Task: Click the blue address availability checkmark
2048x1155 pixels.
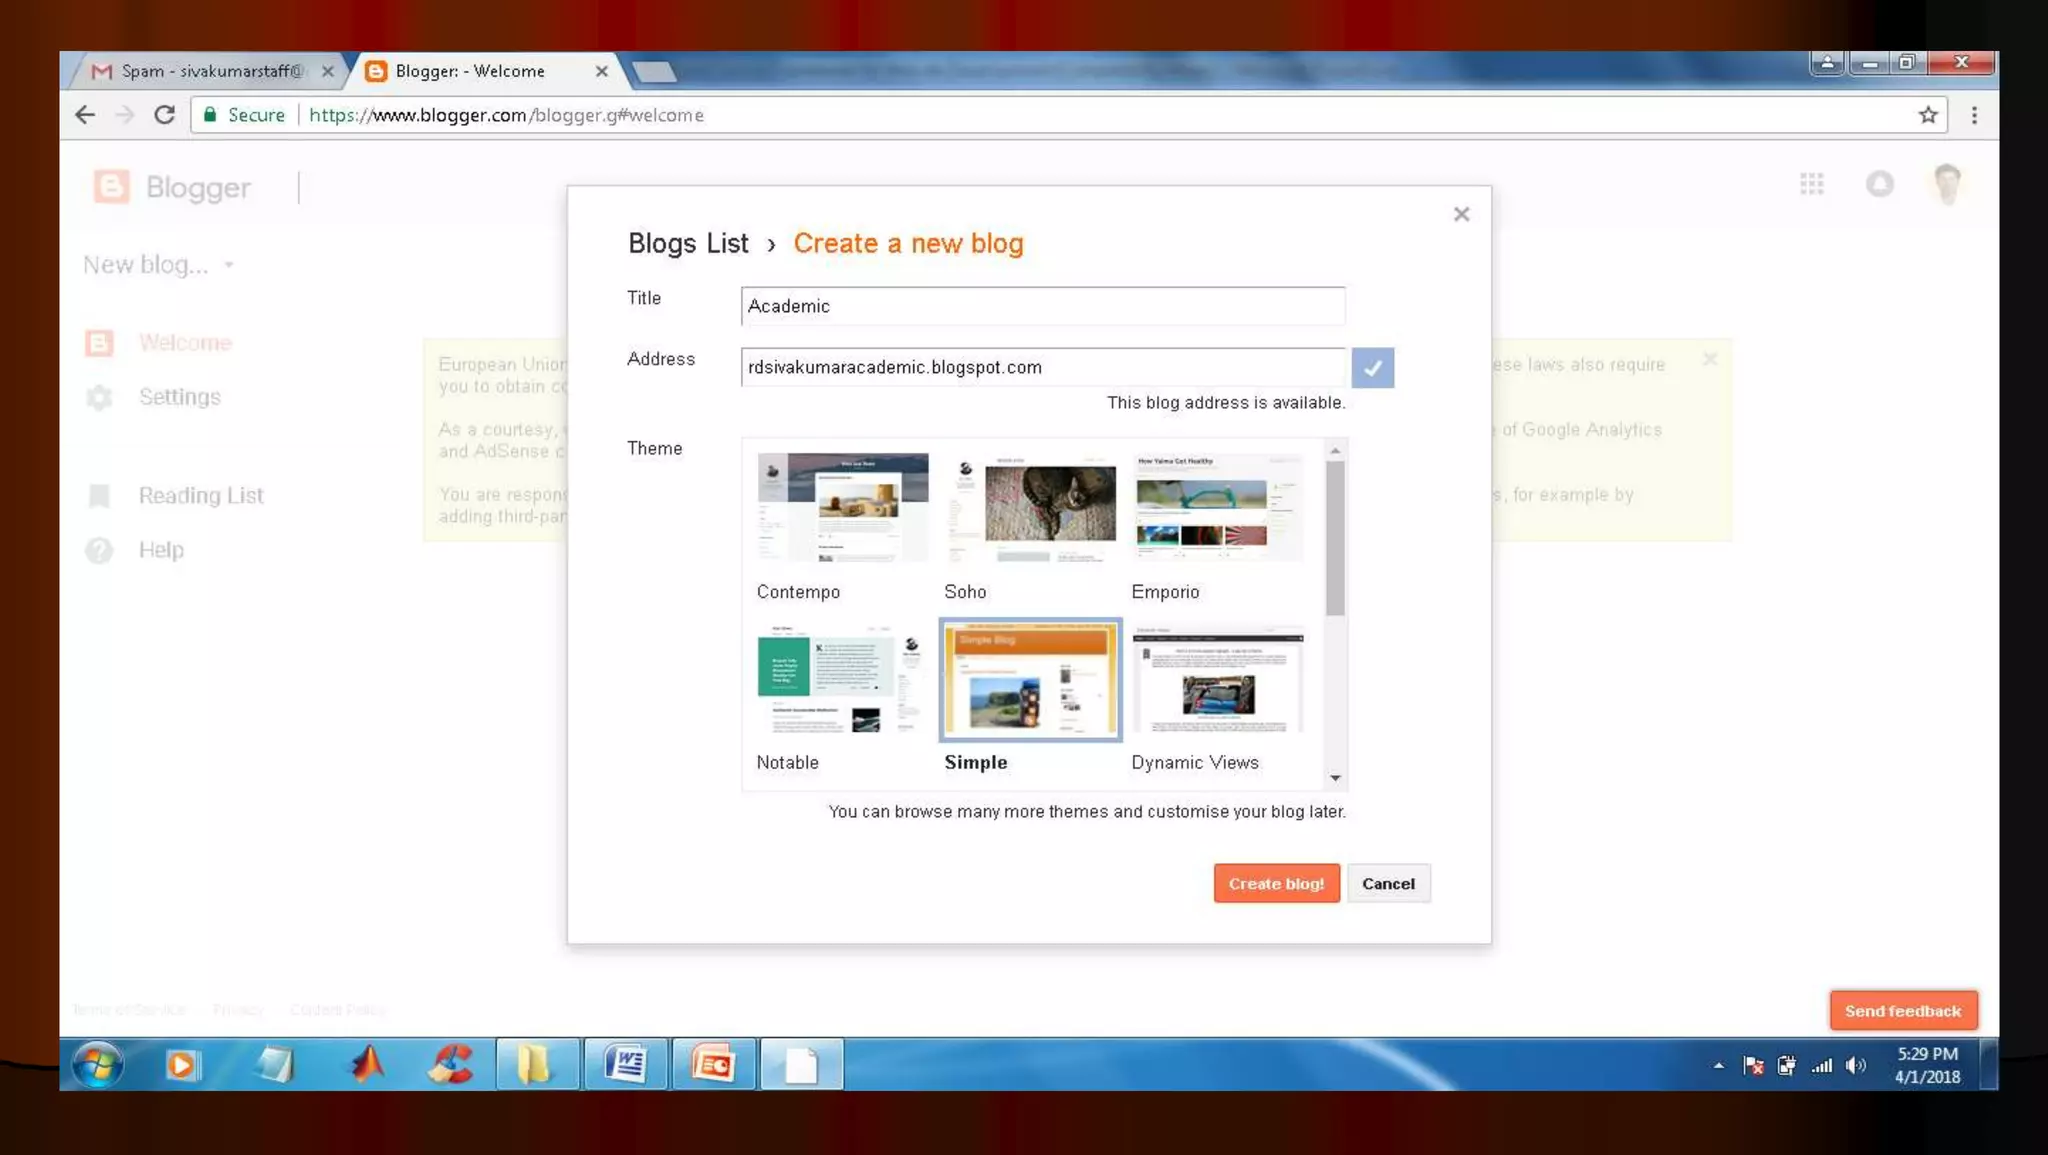Action: pos(1372,367)
